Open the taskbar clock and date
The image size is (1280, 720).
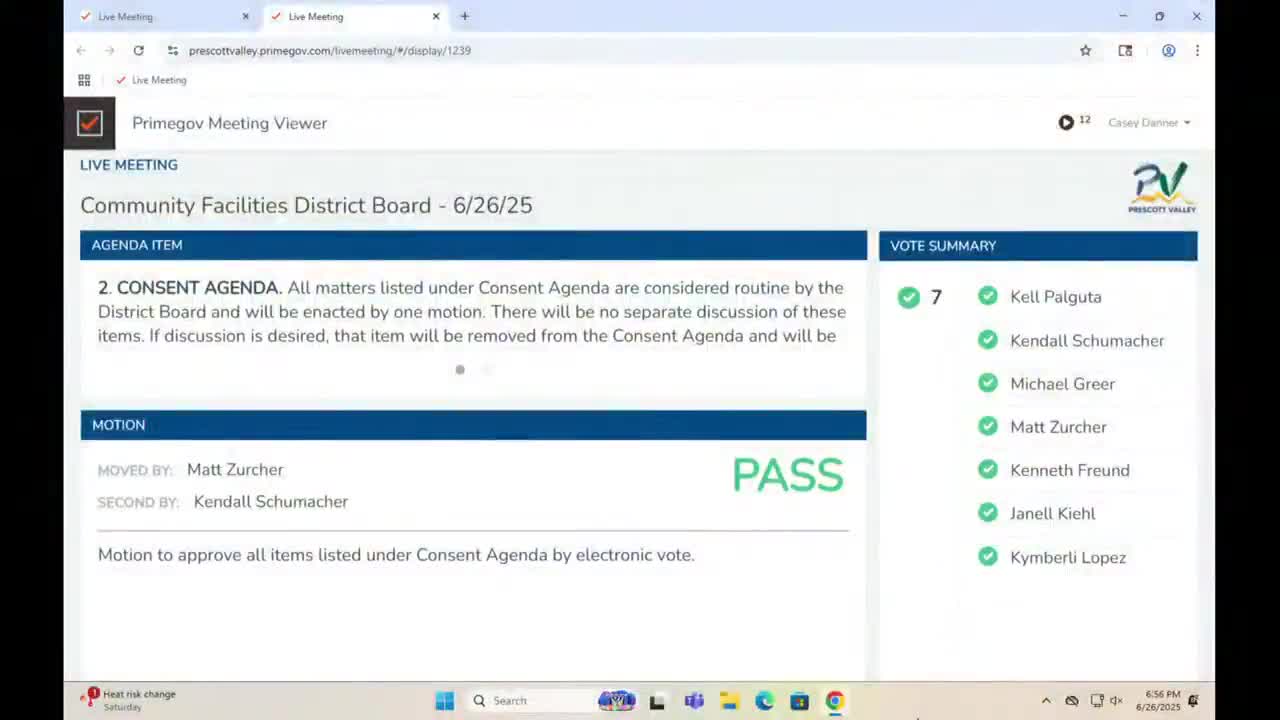(x=1158, y=700)
